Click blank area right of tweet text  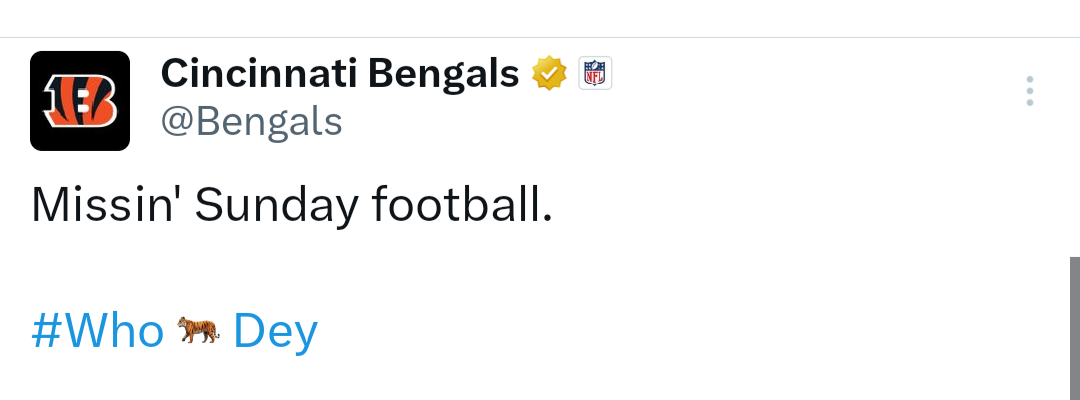pyautogui.click(x=792, y=204)
